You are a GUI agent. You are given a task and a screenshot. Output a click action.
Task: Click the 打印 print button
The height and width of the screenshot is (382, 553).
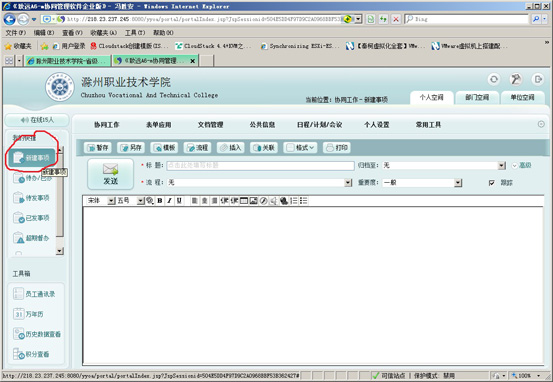click(337, 147)
